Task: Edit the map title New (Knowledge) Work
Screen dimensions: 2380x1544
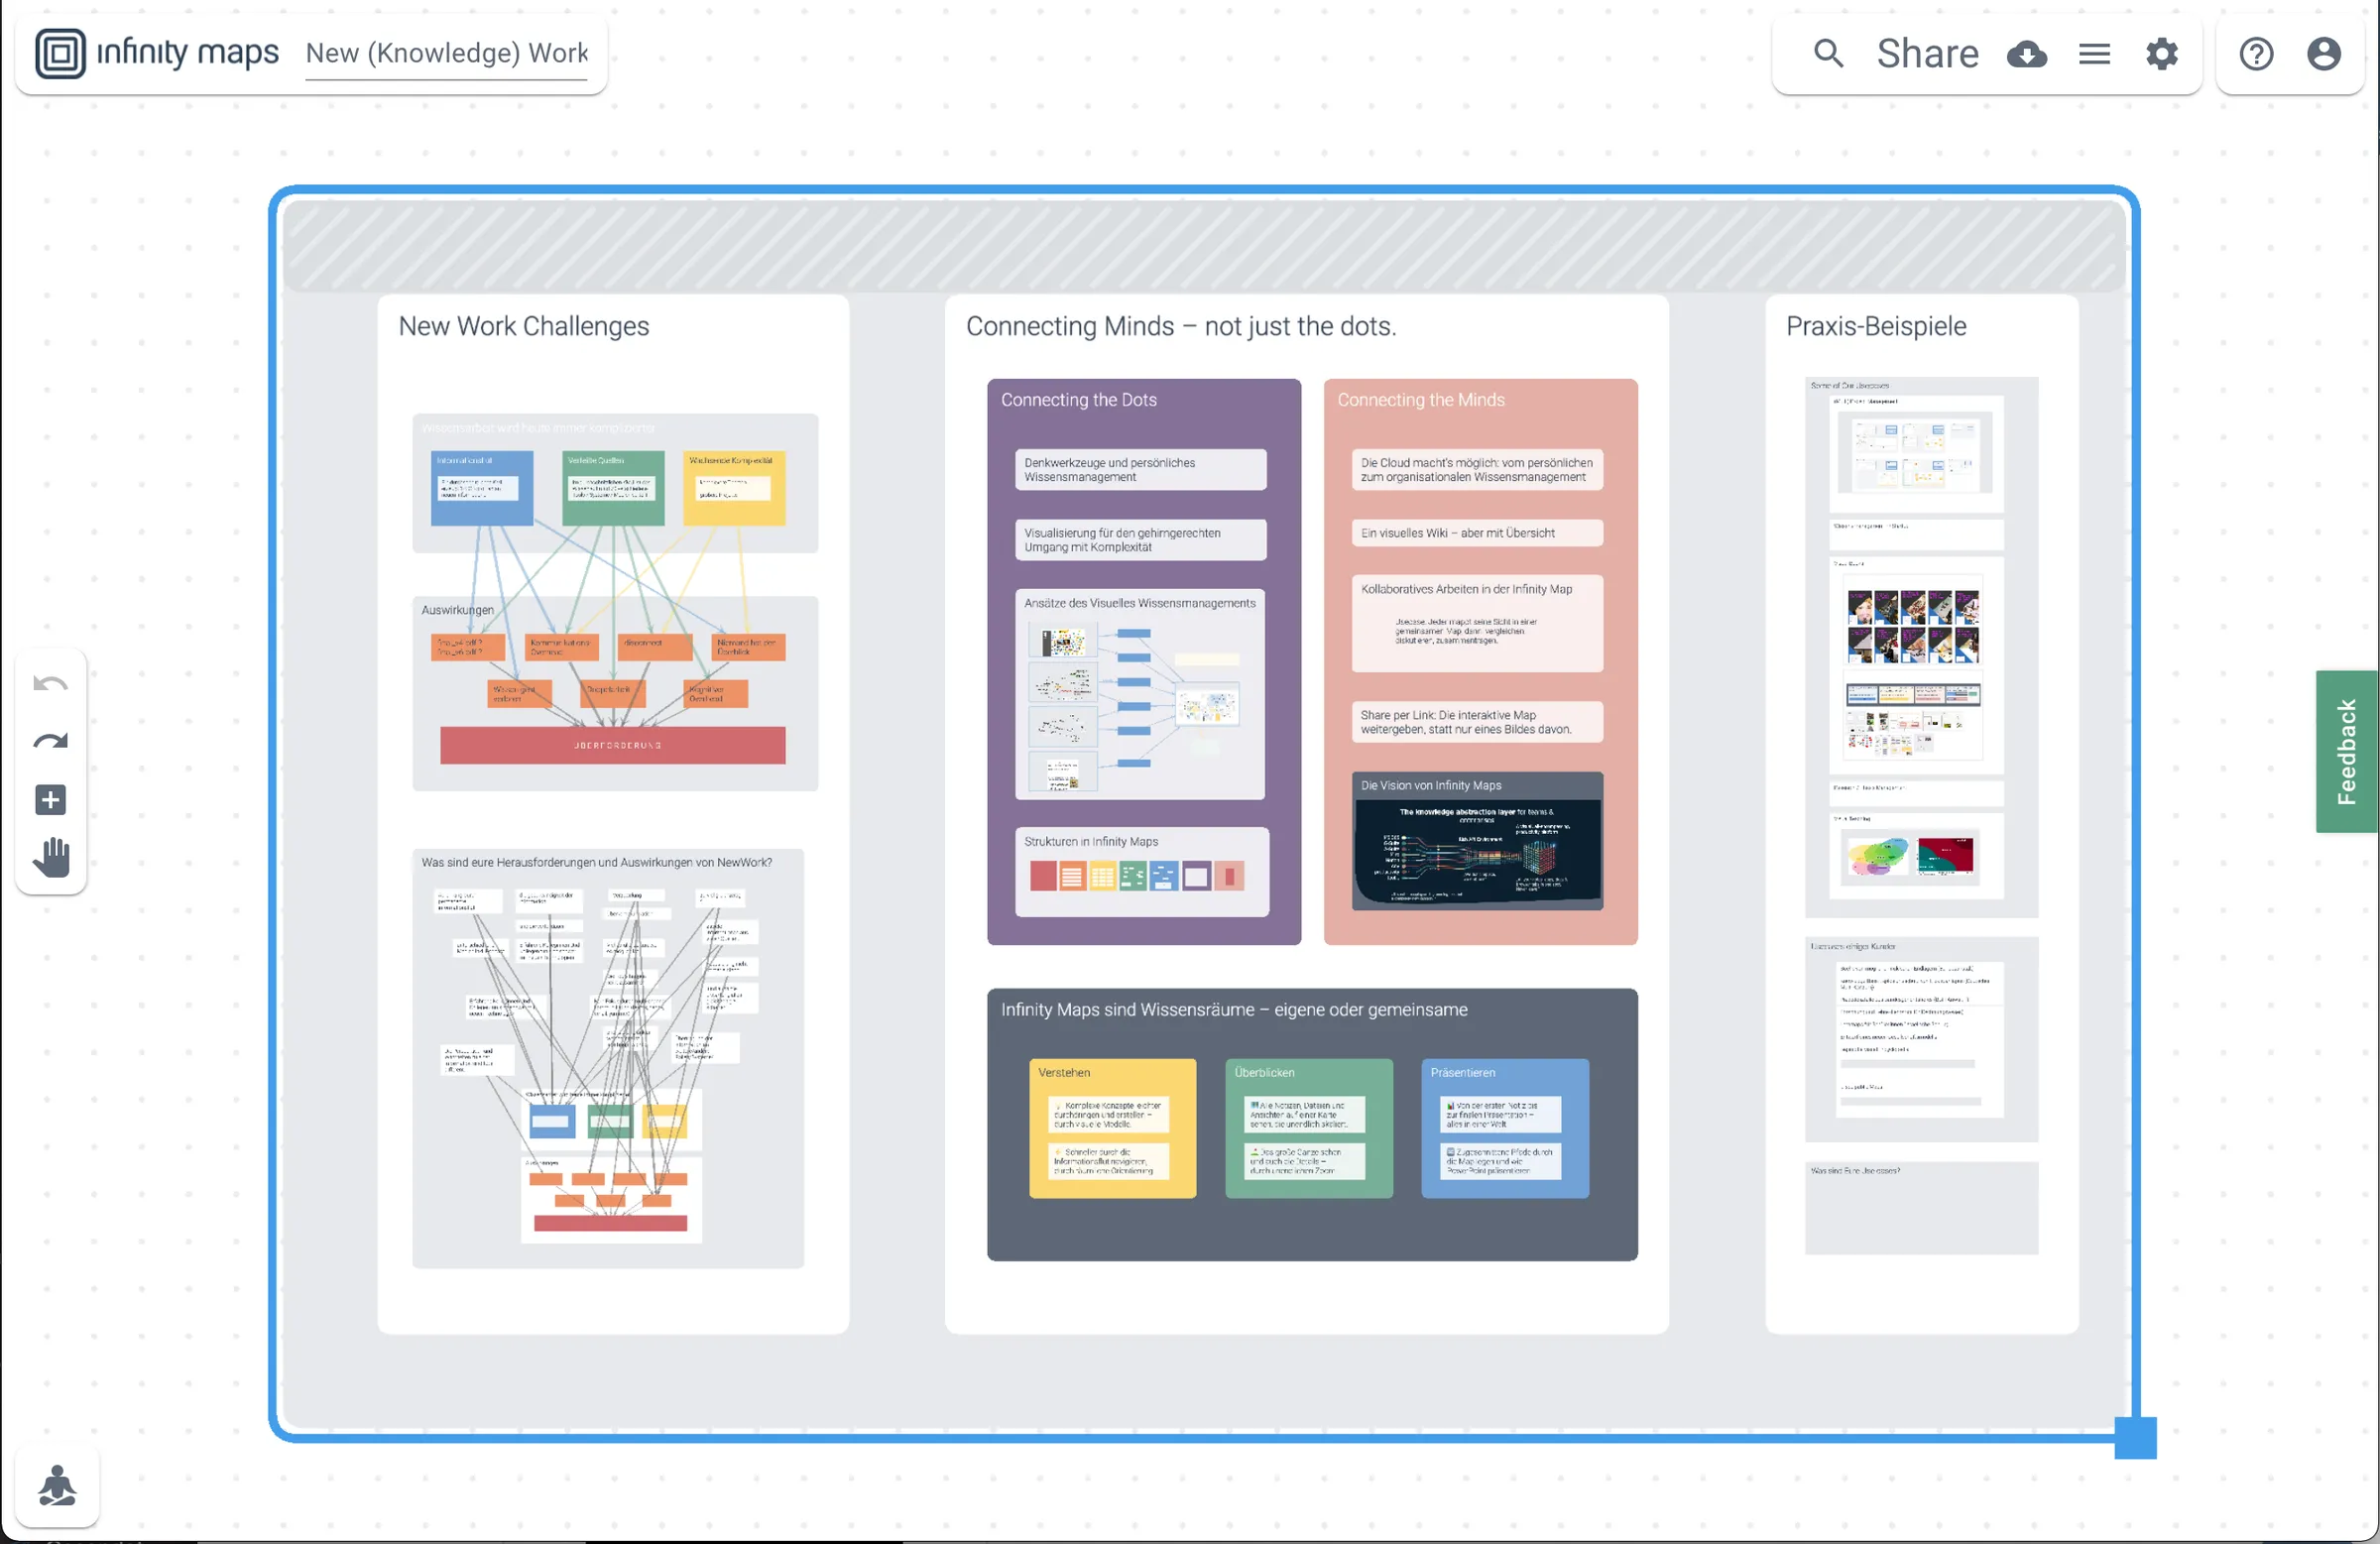Action: click(x=447, y=53)
